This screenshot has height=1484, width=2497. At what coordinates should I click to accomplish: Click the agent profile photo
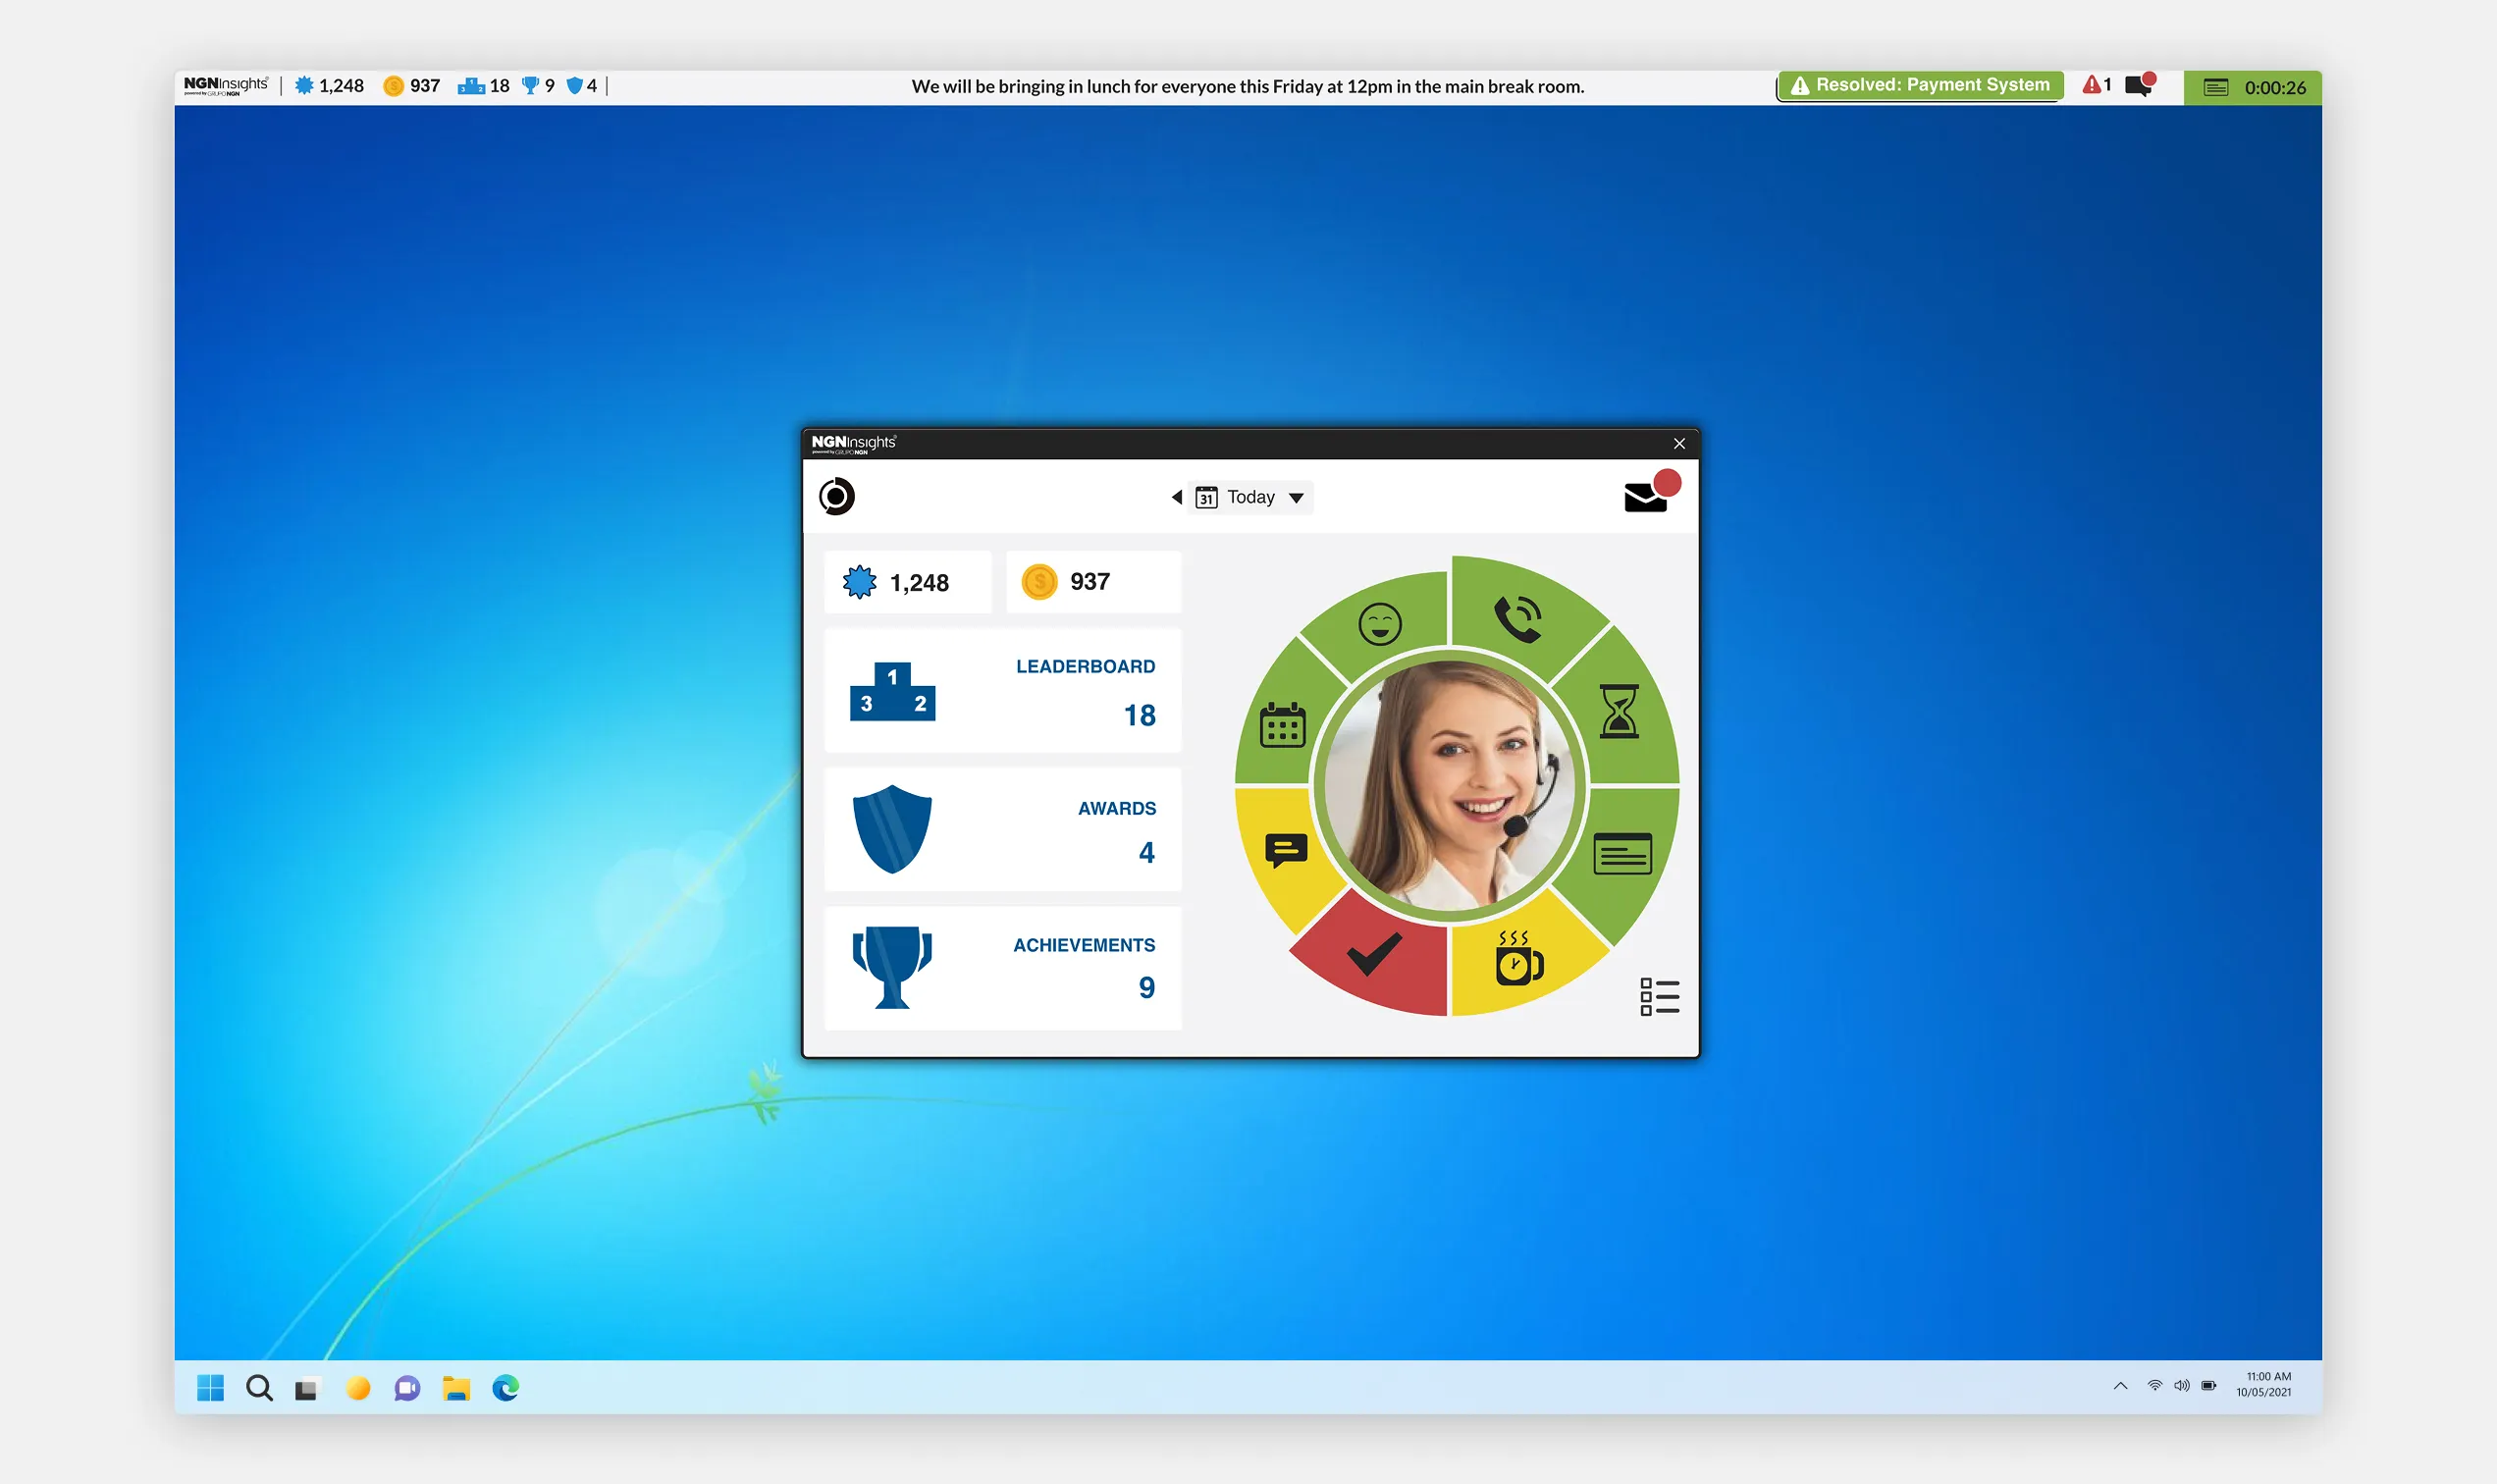(1449, 786)
